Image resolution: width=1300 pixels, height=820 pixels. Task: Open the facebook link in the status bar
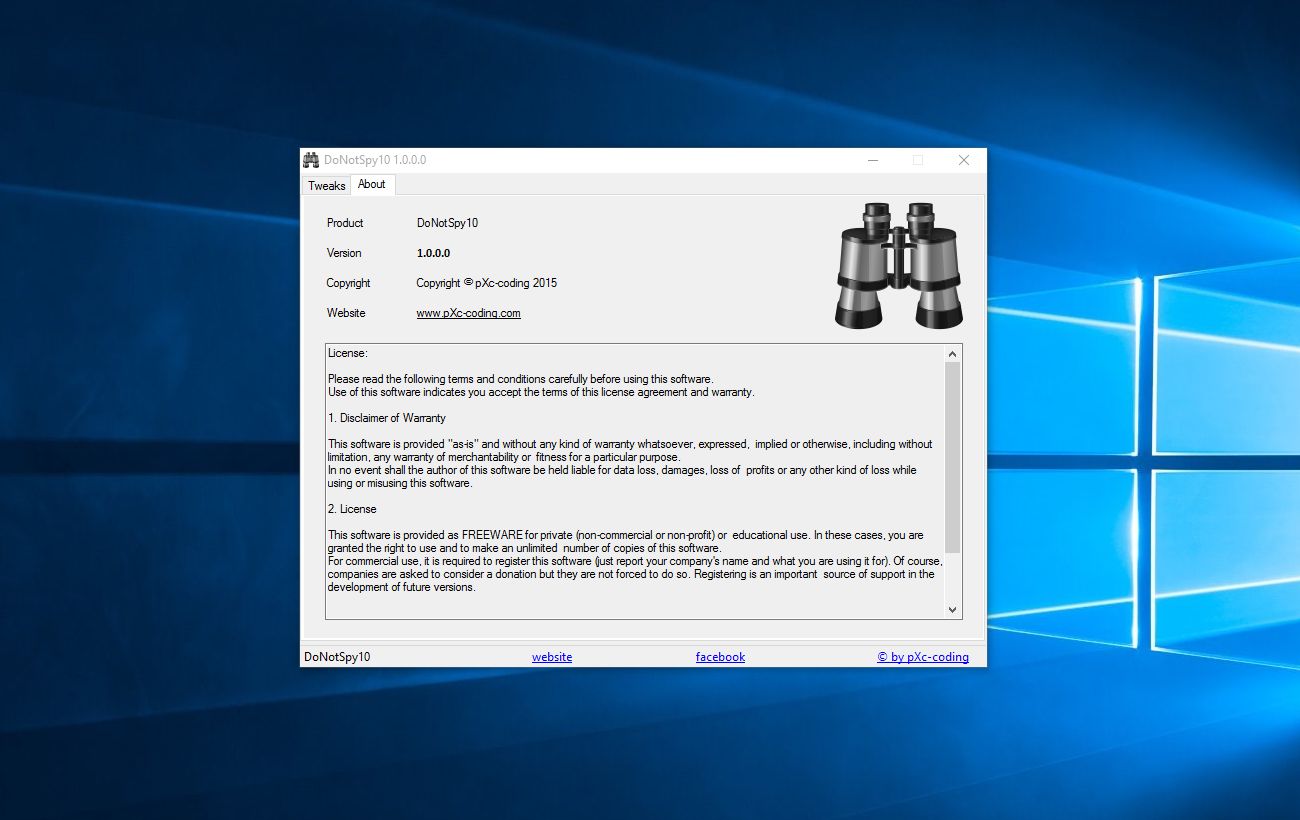pyautogui.click(x=720, y=657)
